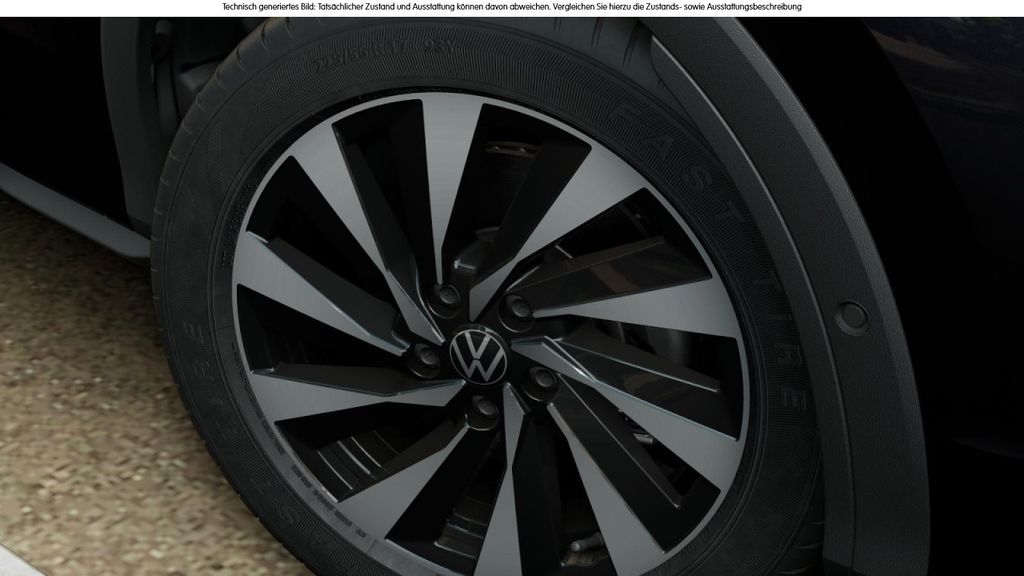Image resolution: width=1024 pixels, height=576 pixels.
Task: Click the bottom lug bolt below VW logo
Action: tap(483, 408)
